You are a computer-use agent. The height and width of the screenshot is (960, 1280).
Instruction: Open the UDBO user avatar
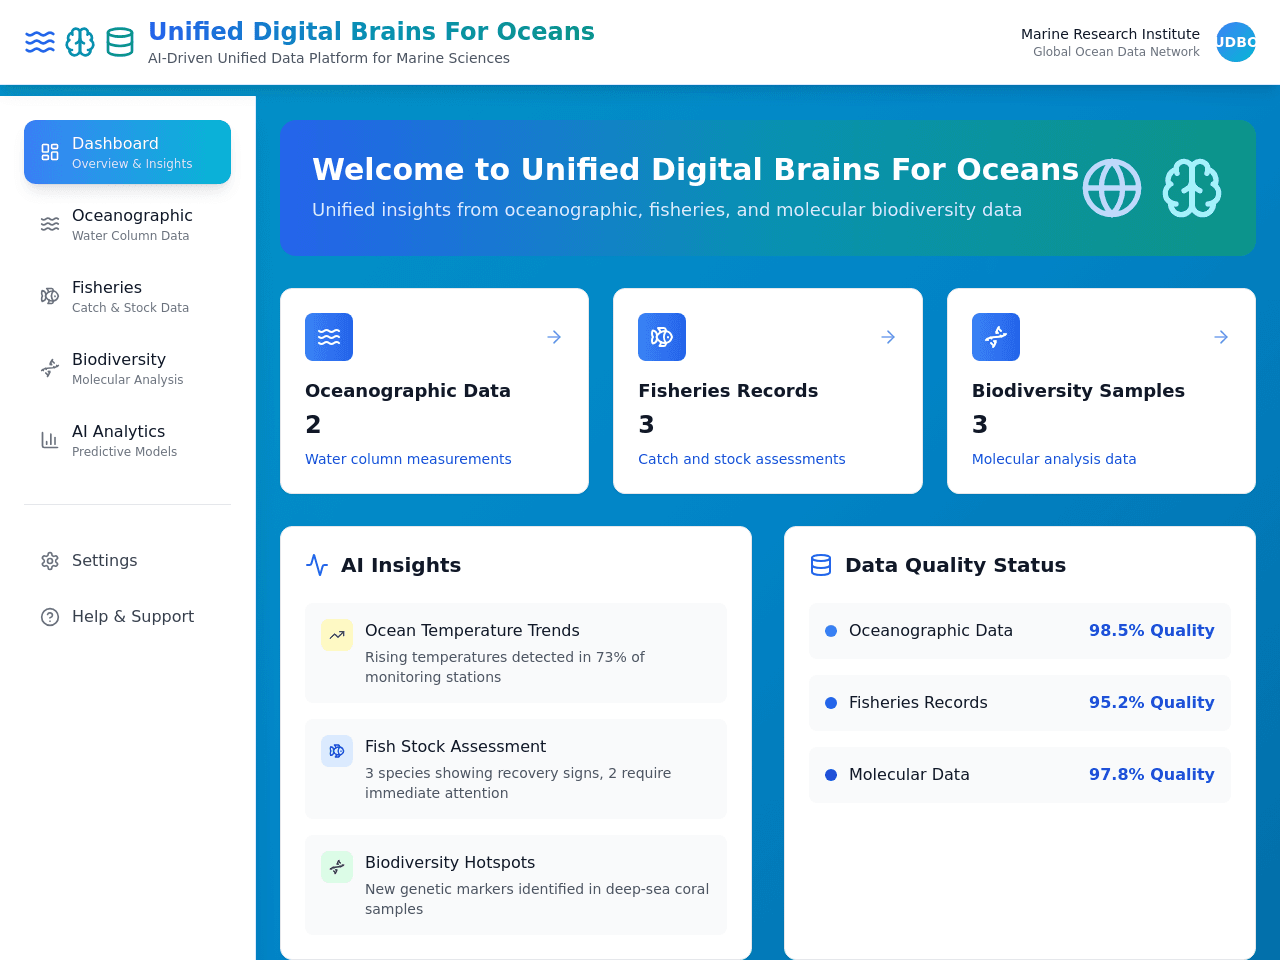(x=1236, y=42)
